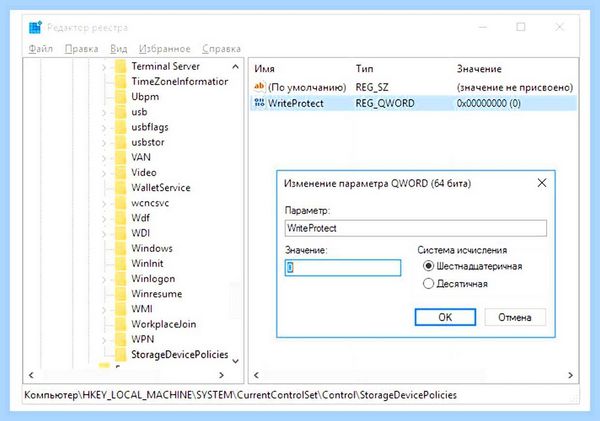Viewport: 600px width, 421px height.
Task: Select the Windows folder icon
Action: coord(121,248)
